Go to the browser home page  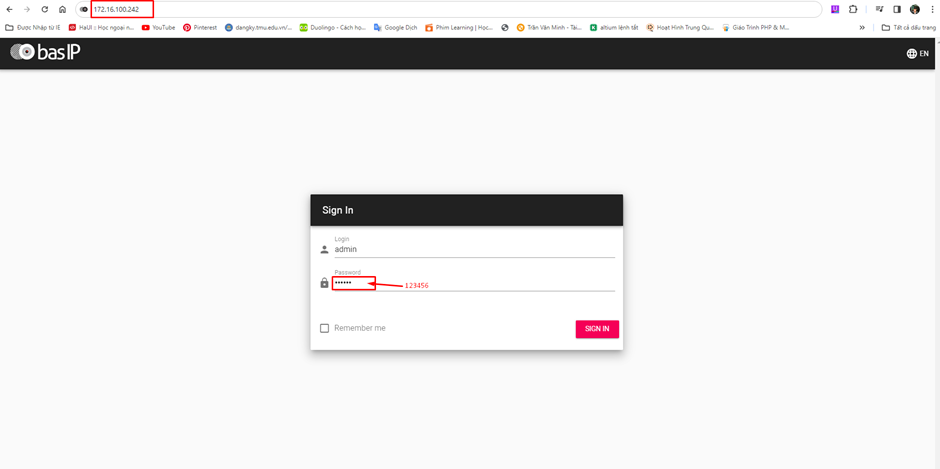pos(62,9)
